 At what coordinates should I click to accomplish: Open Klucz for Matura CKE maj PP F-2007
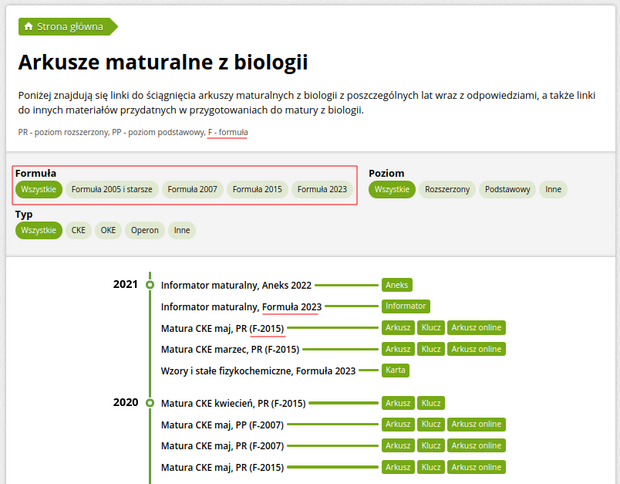(x=431, y=424)
